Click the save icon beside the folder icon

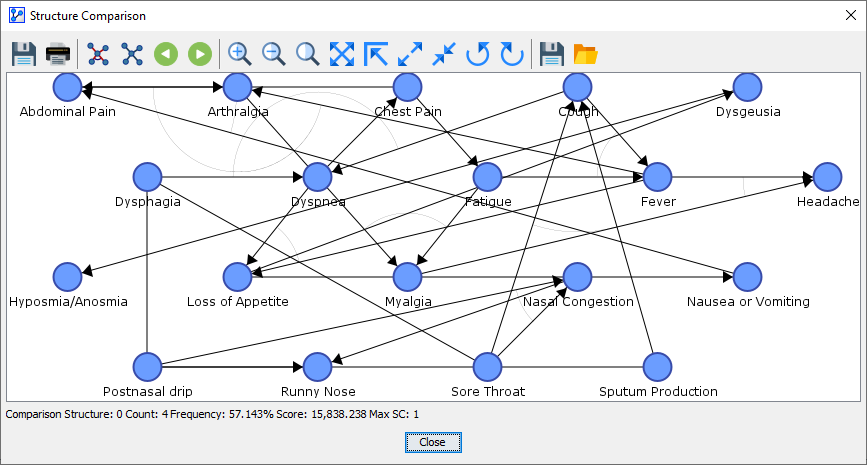click(552, 54)
